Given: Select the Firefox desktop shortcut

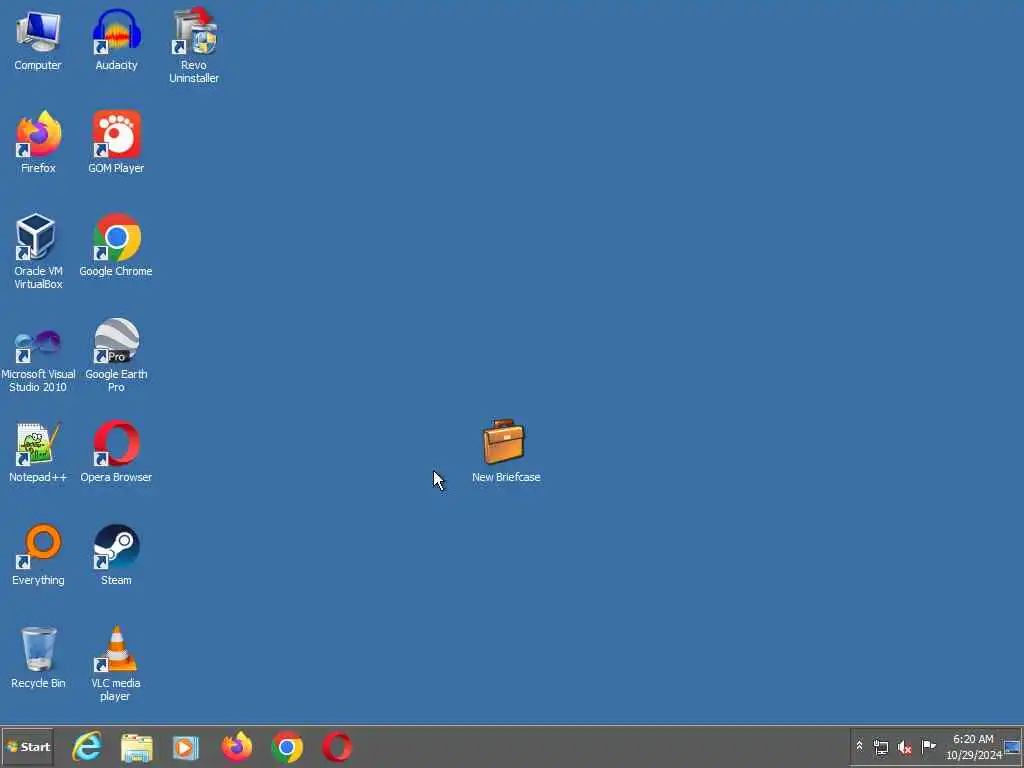Looking at the screenshot, I should [x=38, y=142].
